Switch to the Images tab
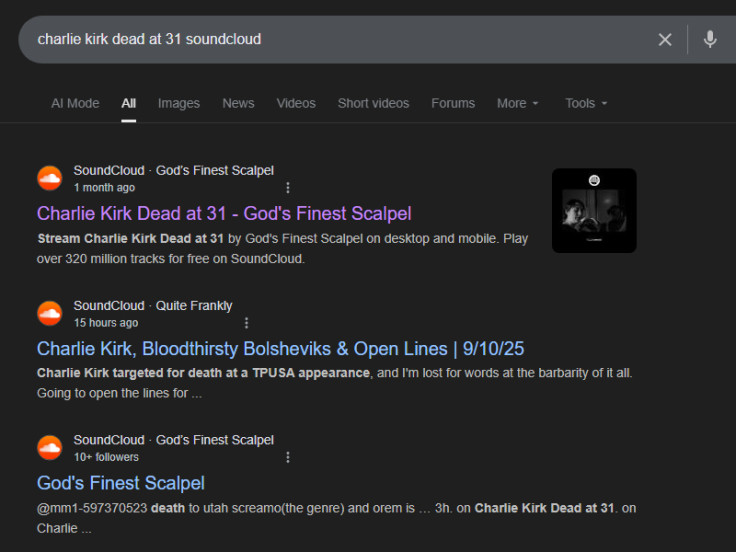 click(179, 103)
